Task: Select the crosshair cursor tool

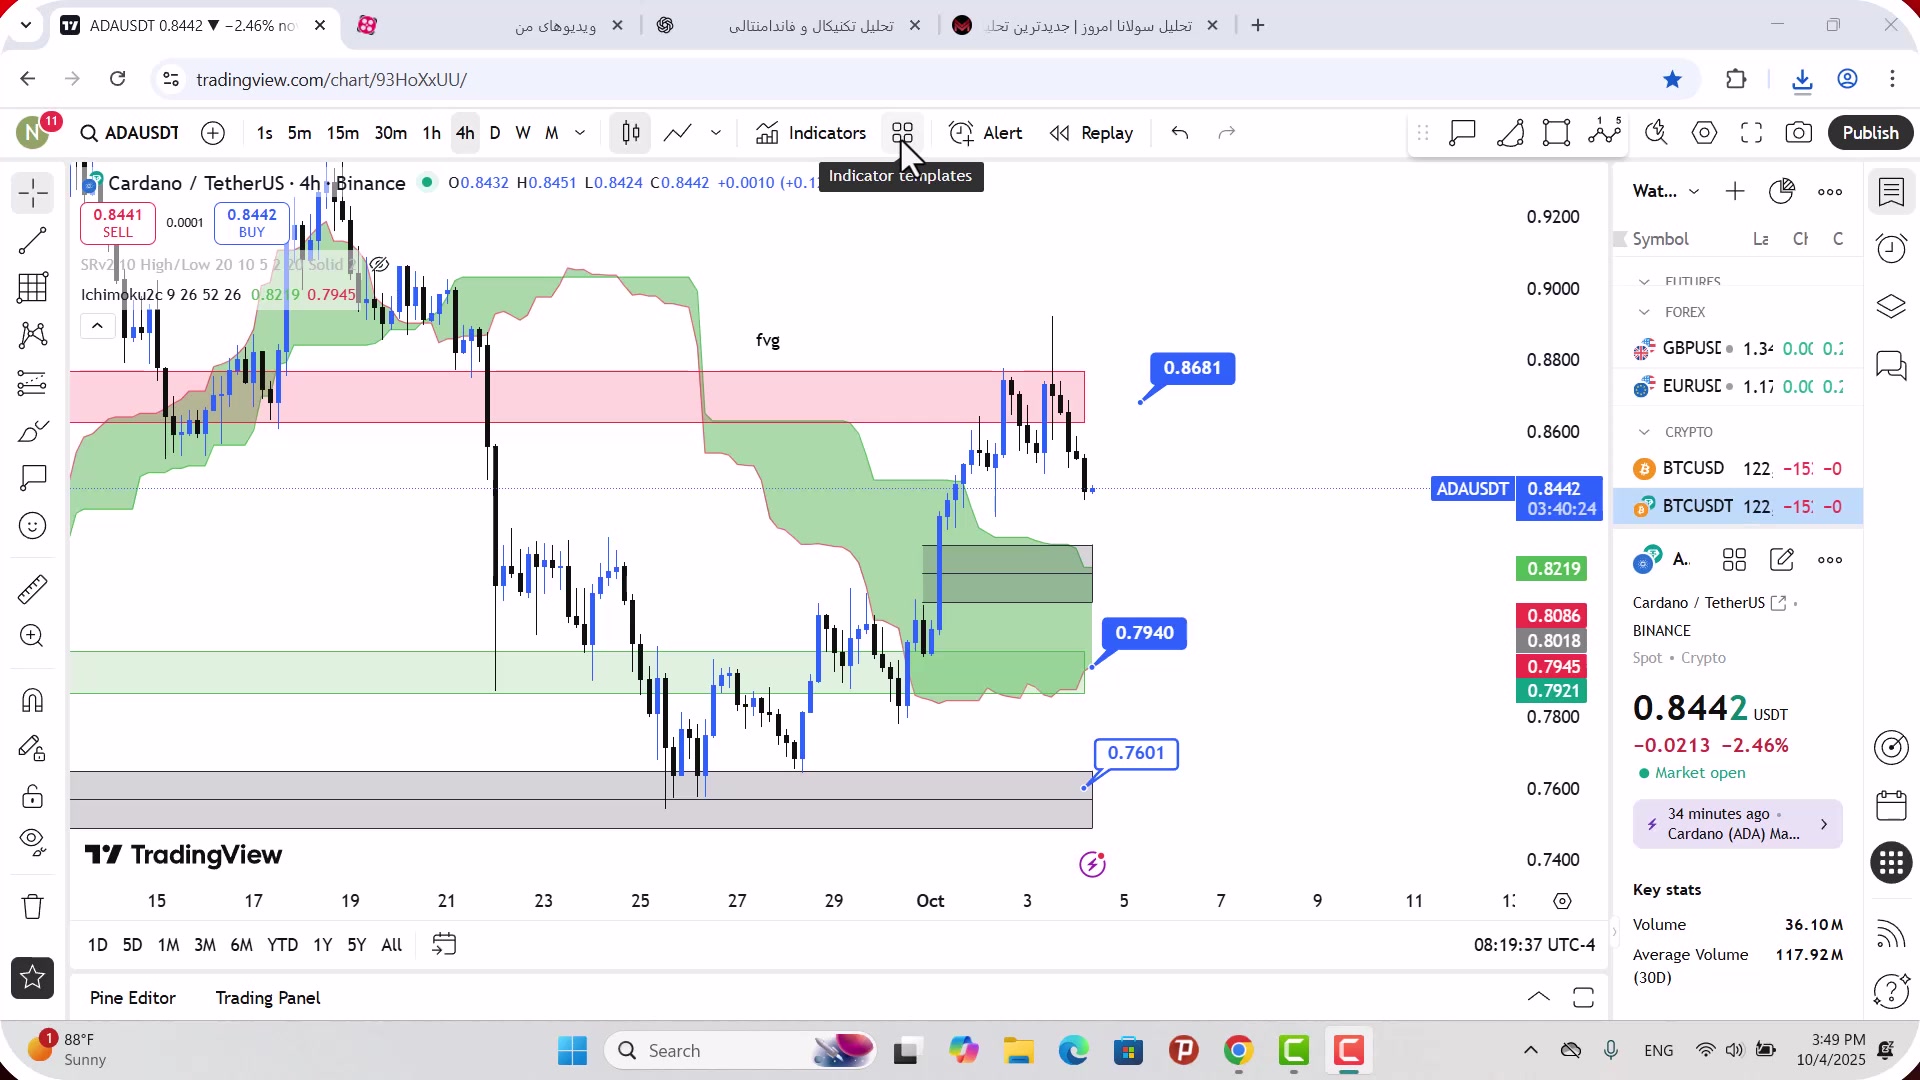Action: pos(33,193)
